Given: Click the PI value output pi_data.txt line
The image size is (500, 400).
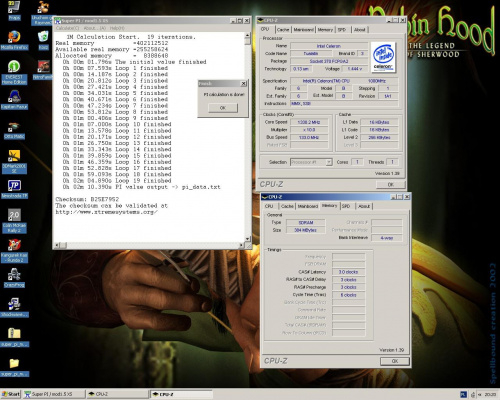Looking at the screenshot, I should (142, 187).
